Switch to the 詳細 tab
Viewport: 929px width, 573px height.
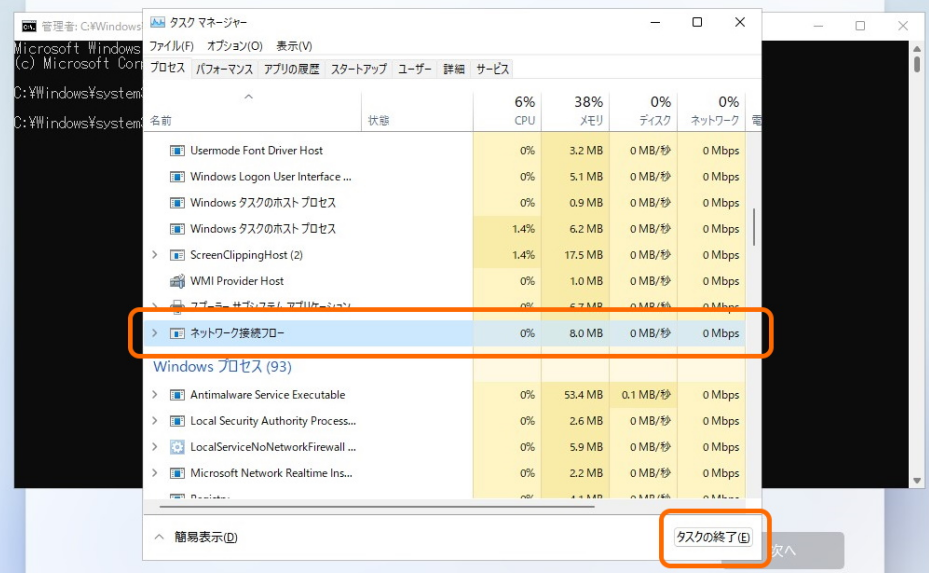454,69
